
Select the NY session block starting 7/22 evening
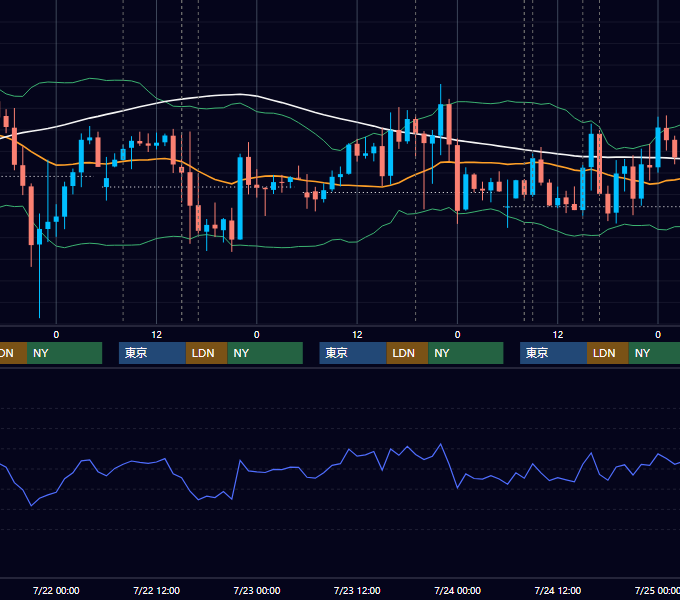click(265, 353)
